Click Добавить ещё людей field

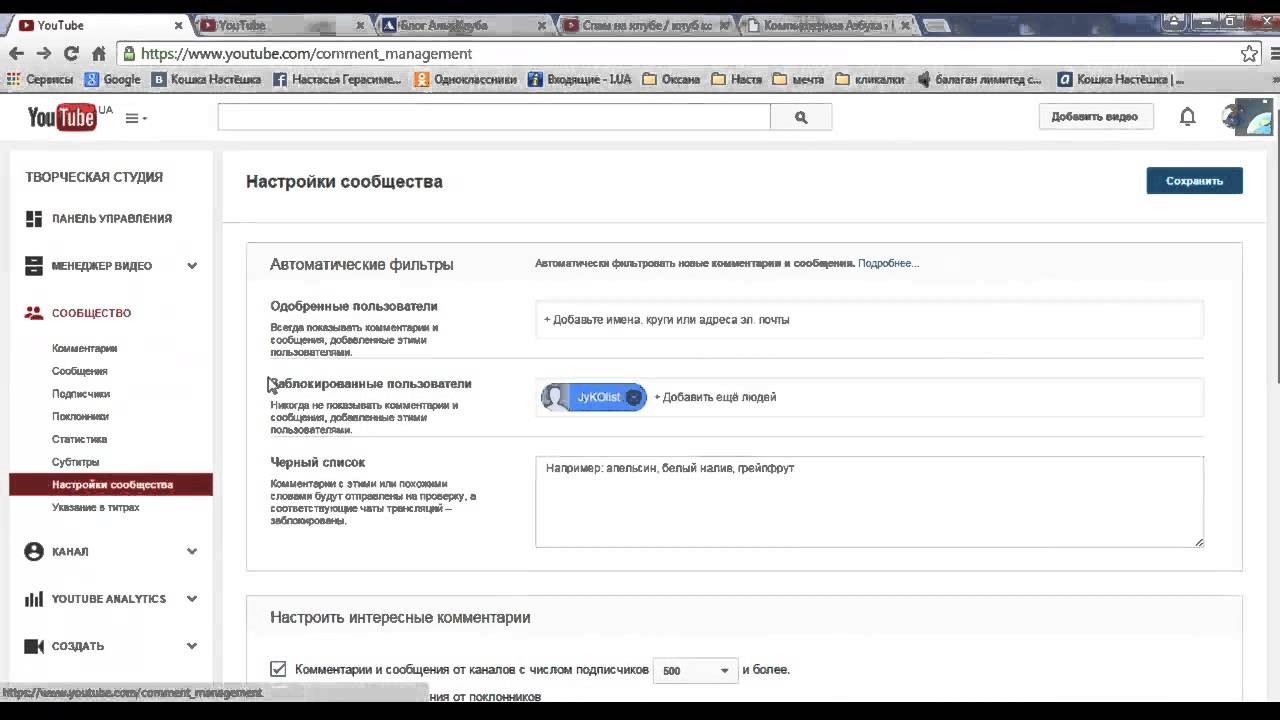click(x=715, y=397)
